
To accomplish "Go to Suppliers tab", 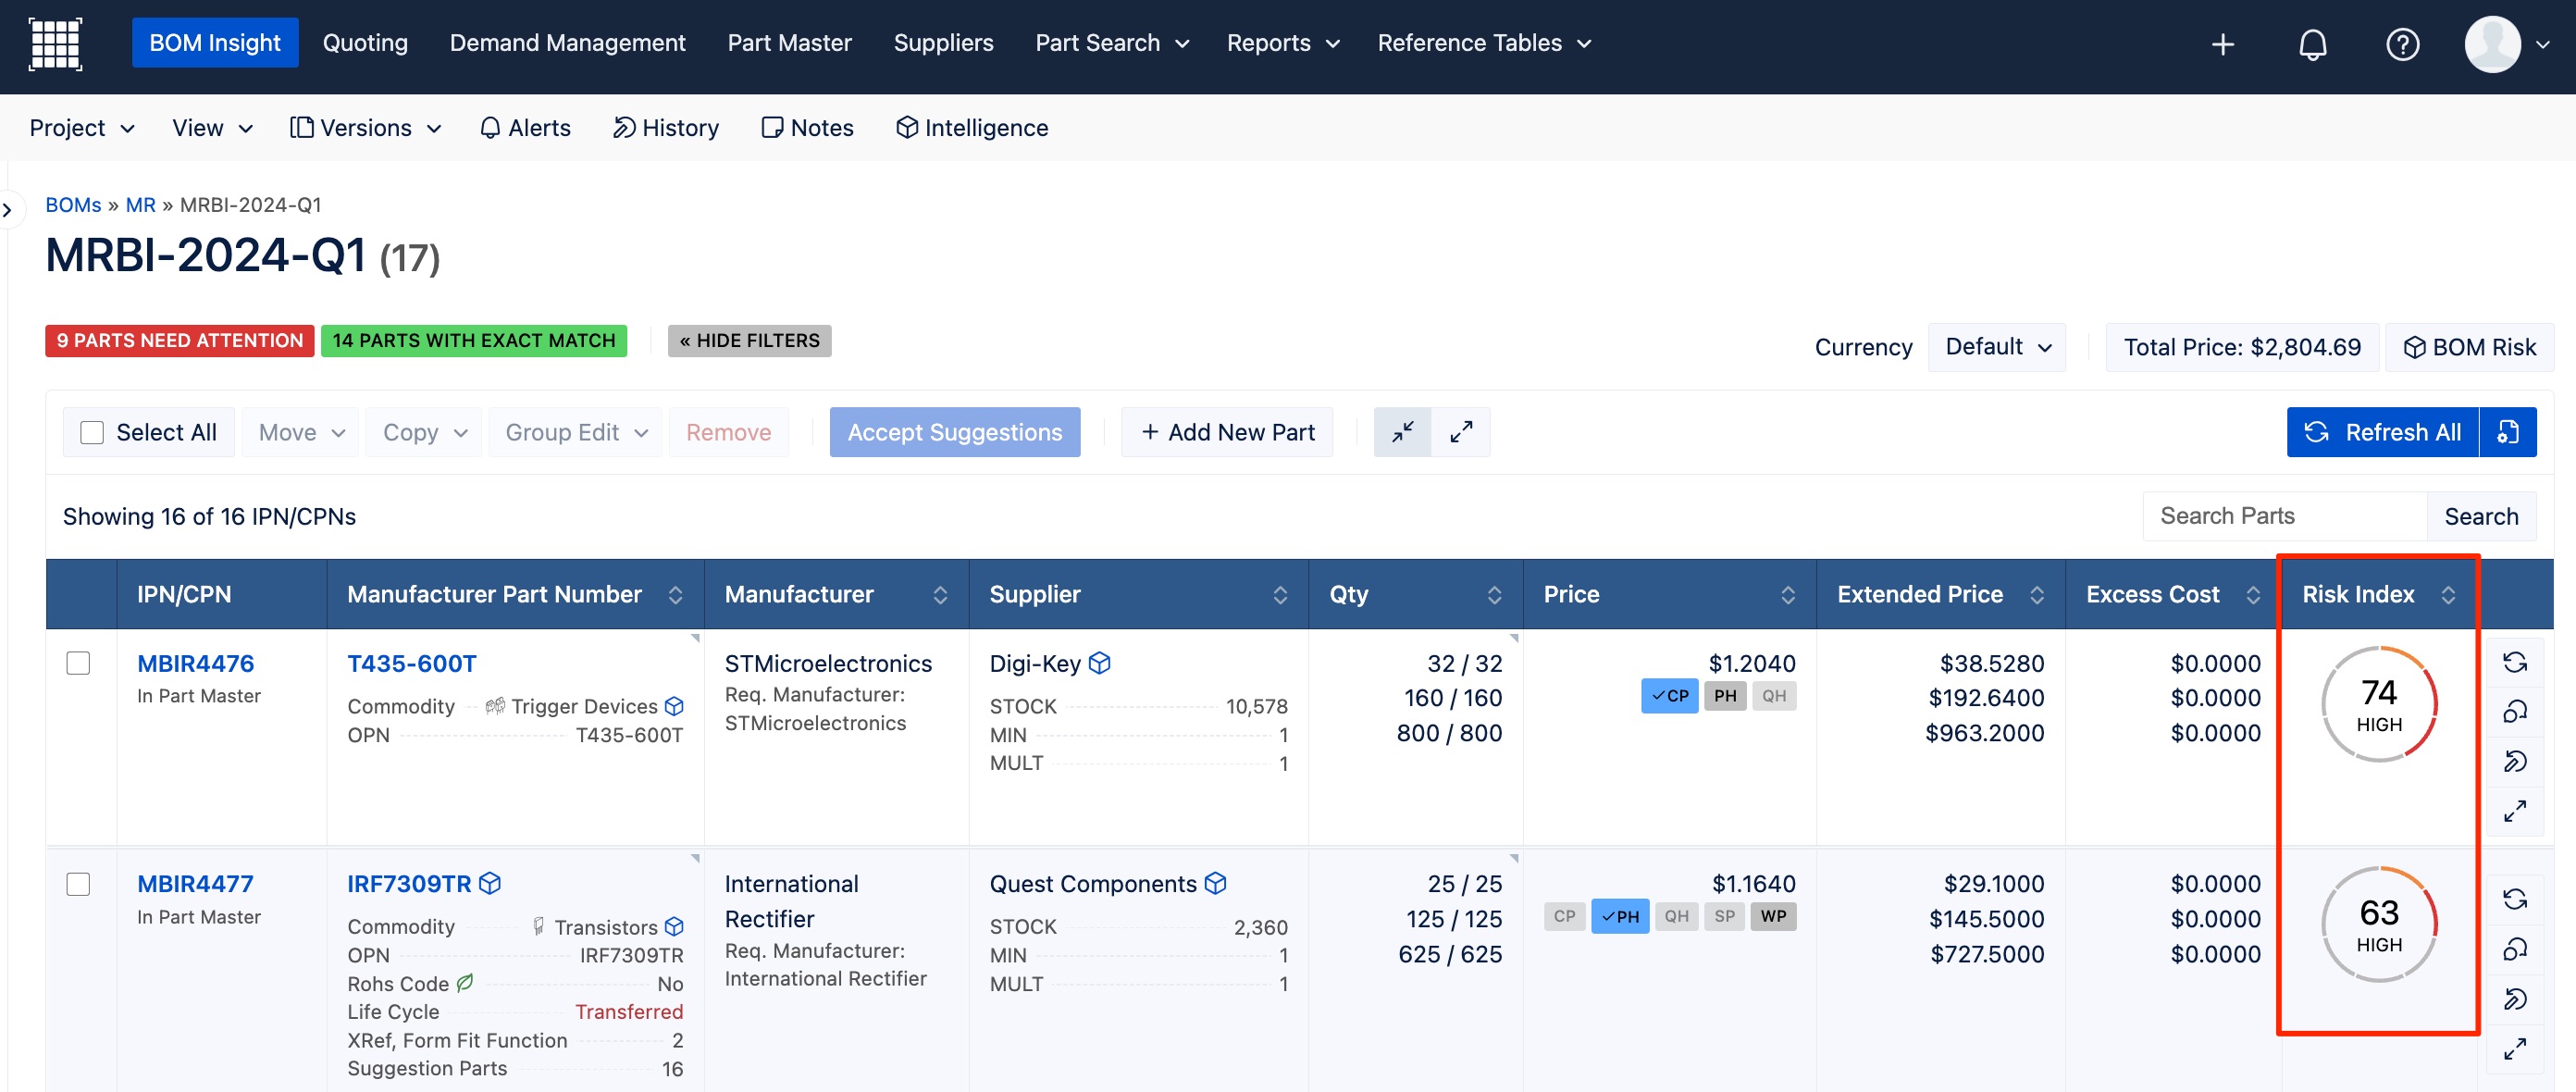I will point(943,43).
